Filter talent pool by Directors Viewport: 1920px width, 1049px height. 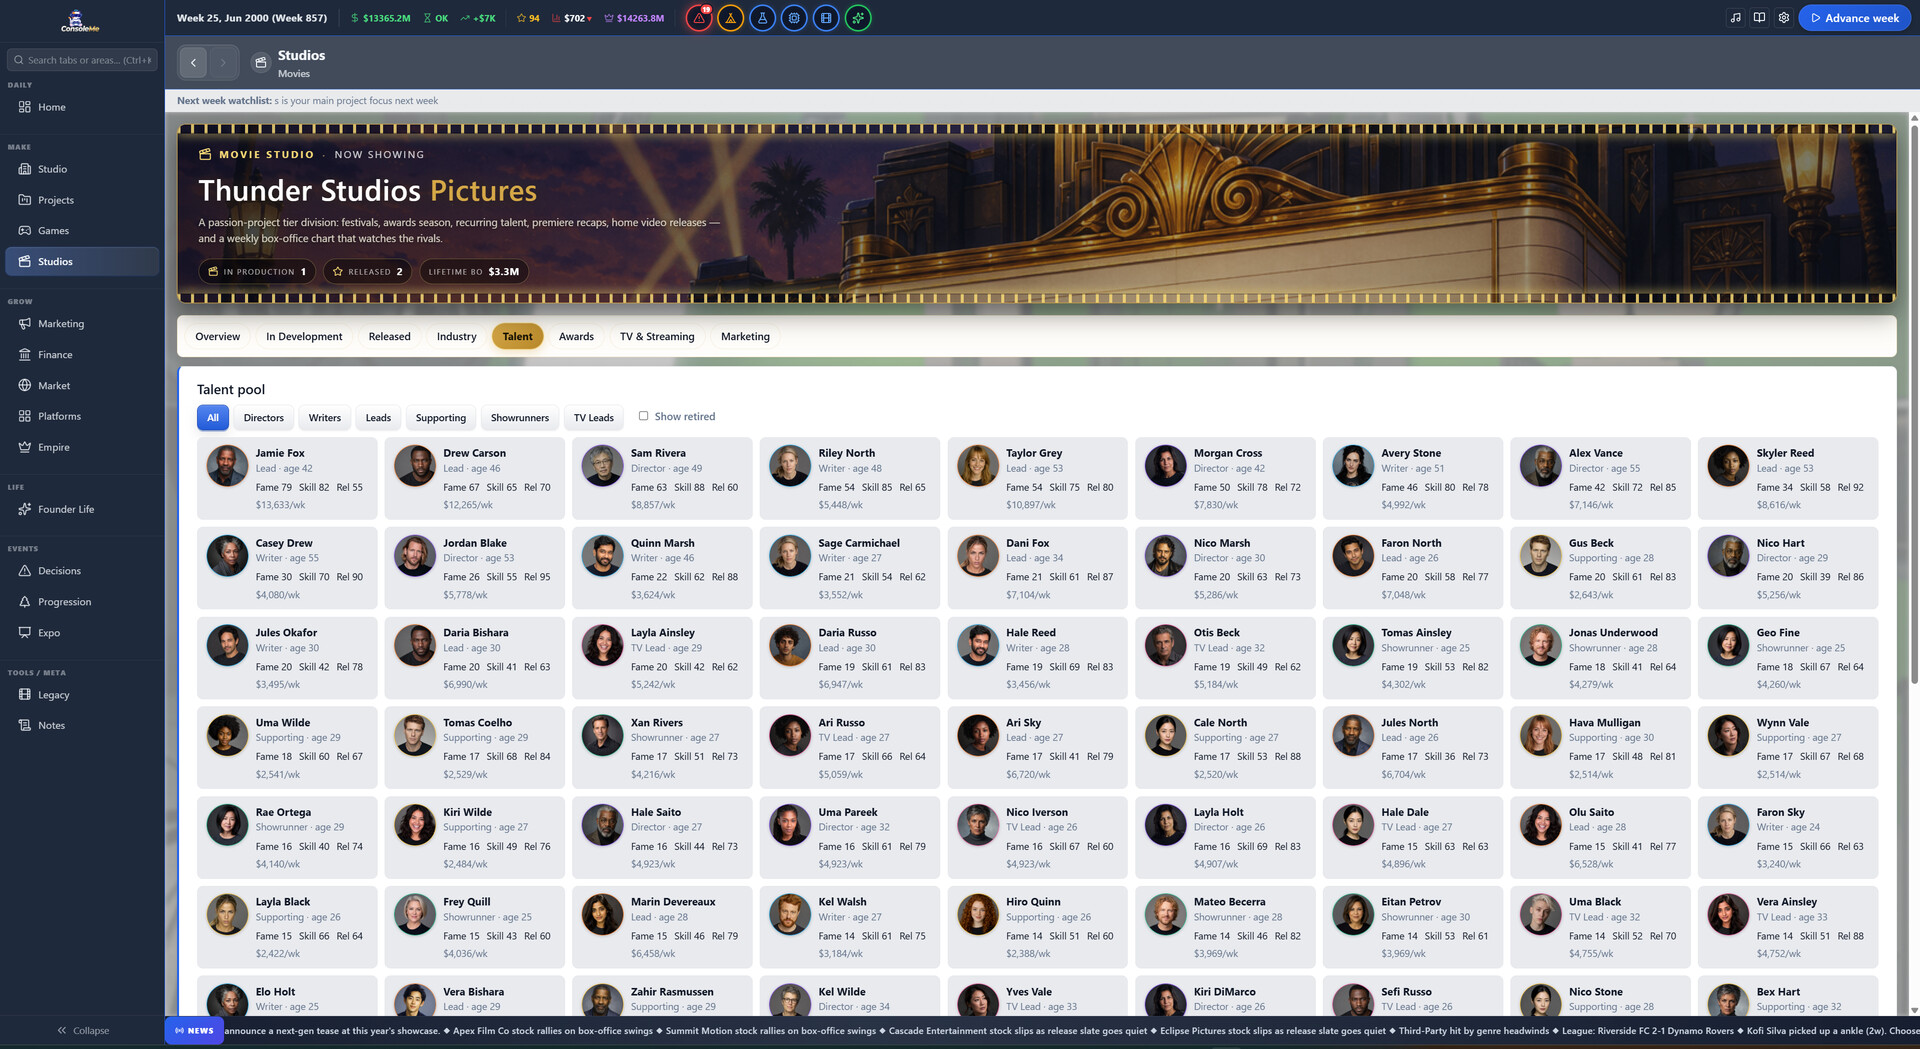pos(263,418)
